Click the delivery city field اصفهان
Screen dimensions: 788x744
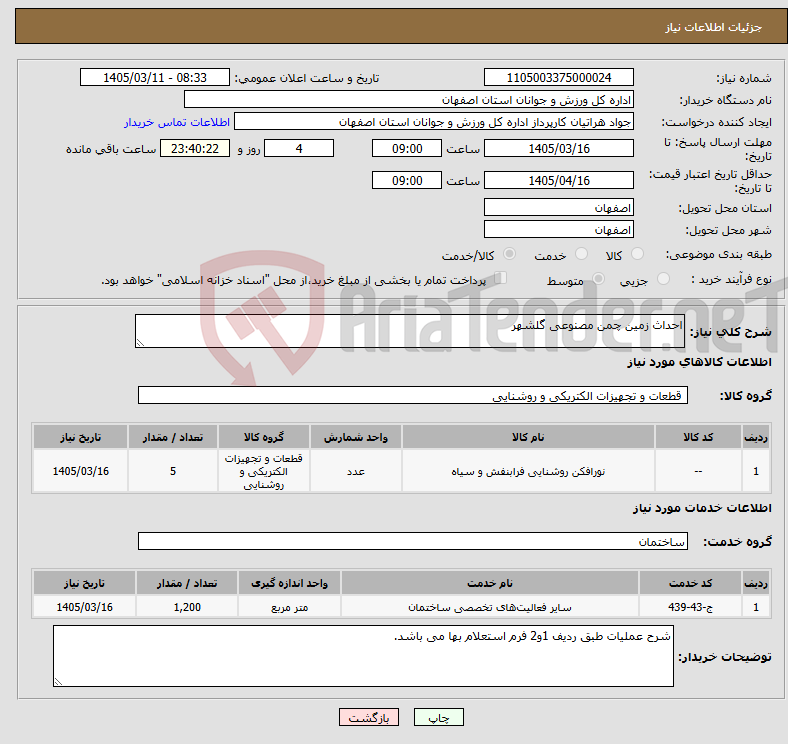click(x=558, y=229)
